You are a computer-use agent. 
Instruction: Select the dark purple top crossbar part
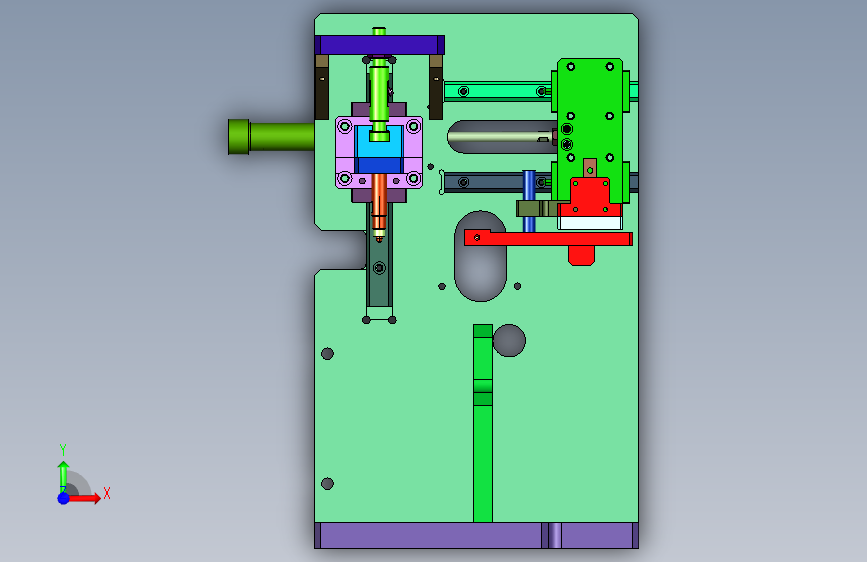(x=379, y=45)
